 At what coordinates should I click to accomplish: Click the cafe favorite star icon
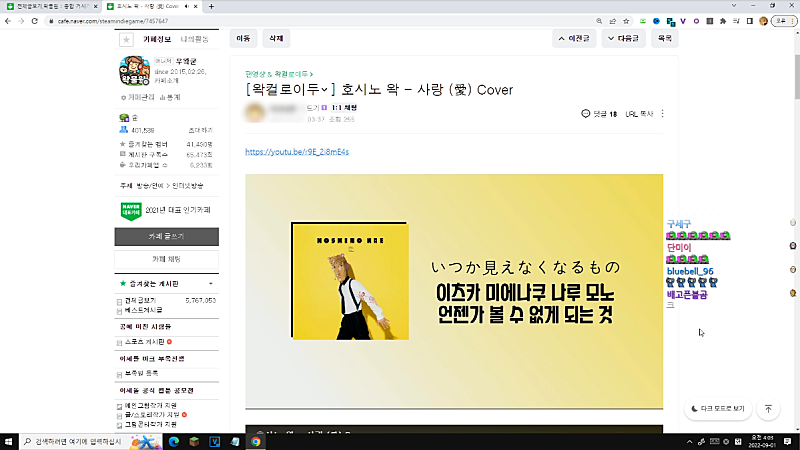tap(126, 39)
